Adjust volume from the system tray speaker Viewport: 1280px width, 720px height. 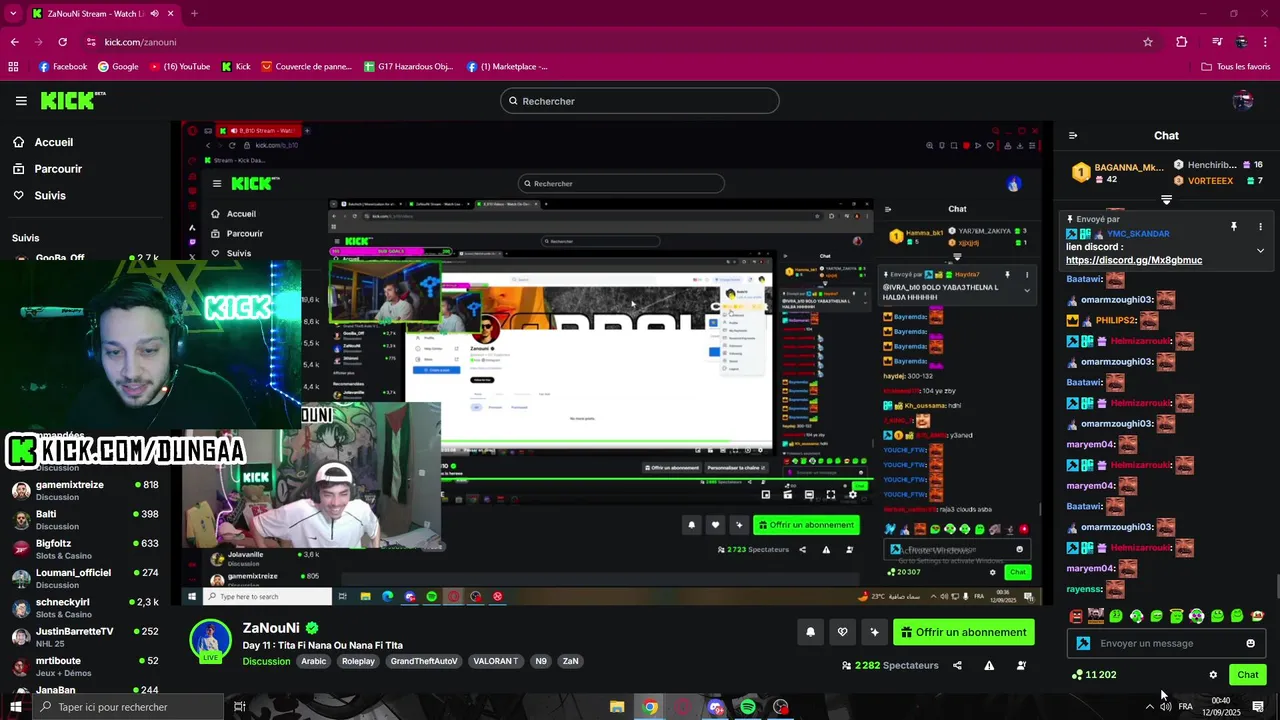(x=1166, y=707)
